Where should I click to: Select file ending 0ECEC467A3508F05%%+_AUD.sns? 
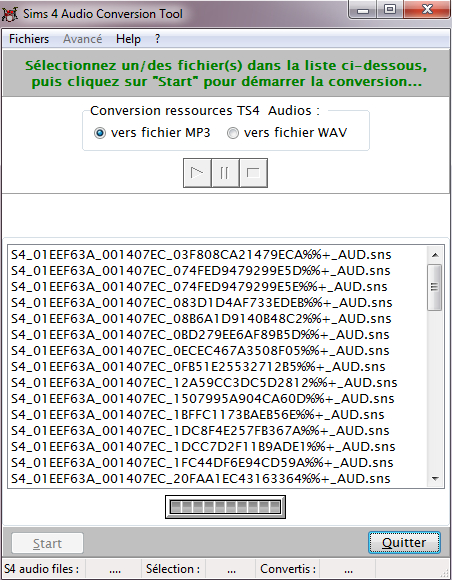218,351
